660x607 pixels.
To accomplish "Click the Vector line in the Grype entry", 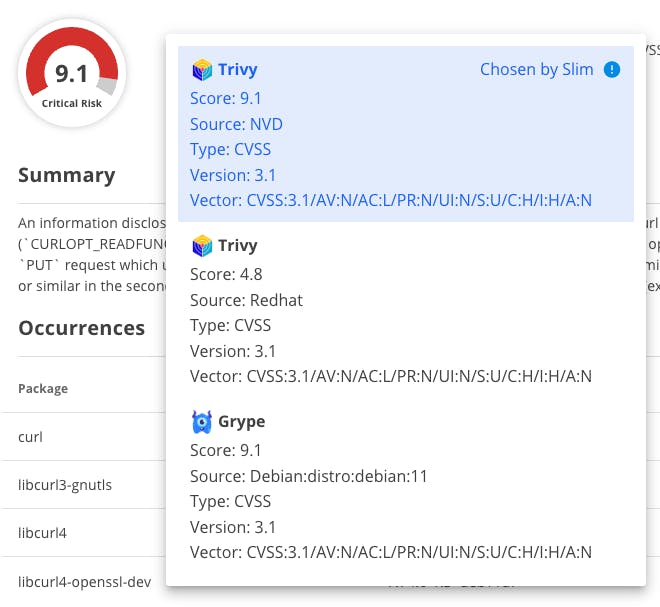I will (x=391, y=552).
